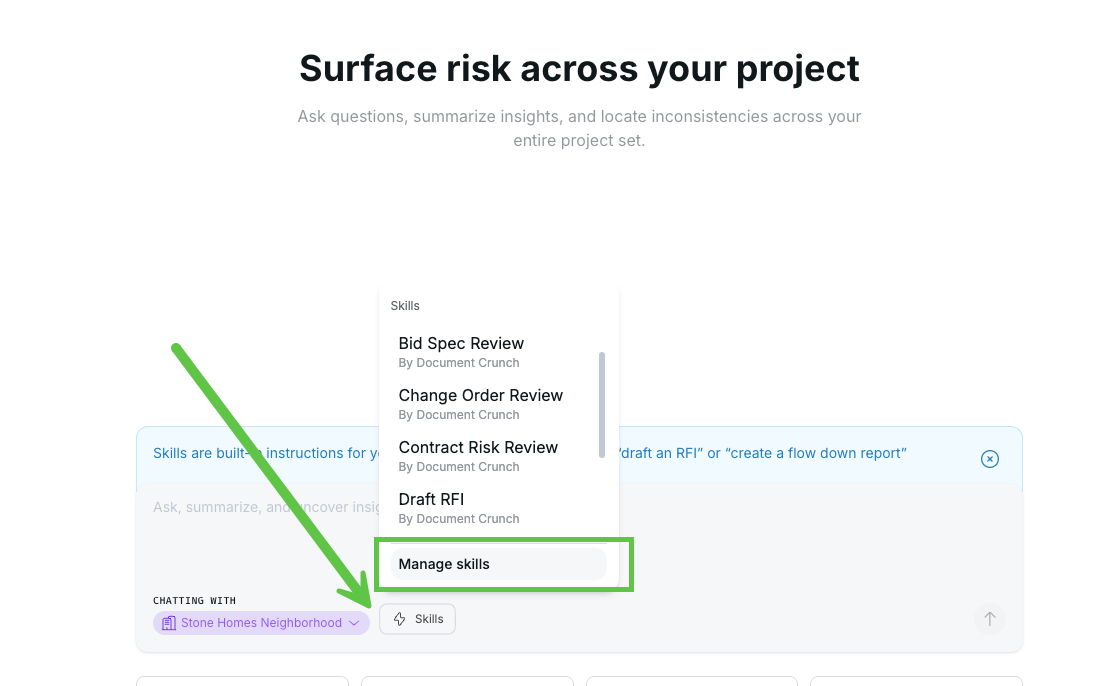Toggle the Skills button dropdown
The height and width of the screenshot is (686, 1100).
coord(417,619)
